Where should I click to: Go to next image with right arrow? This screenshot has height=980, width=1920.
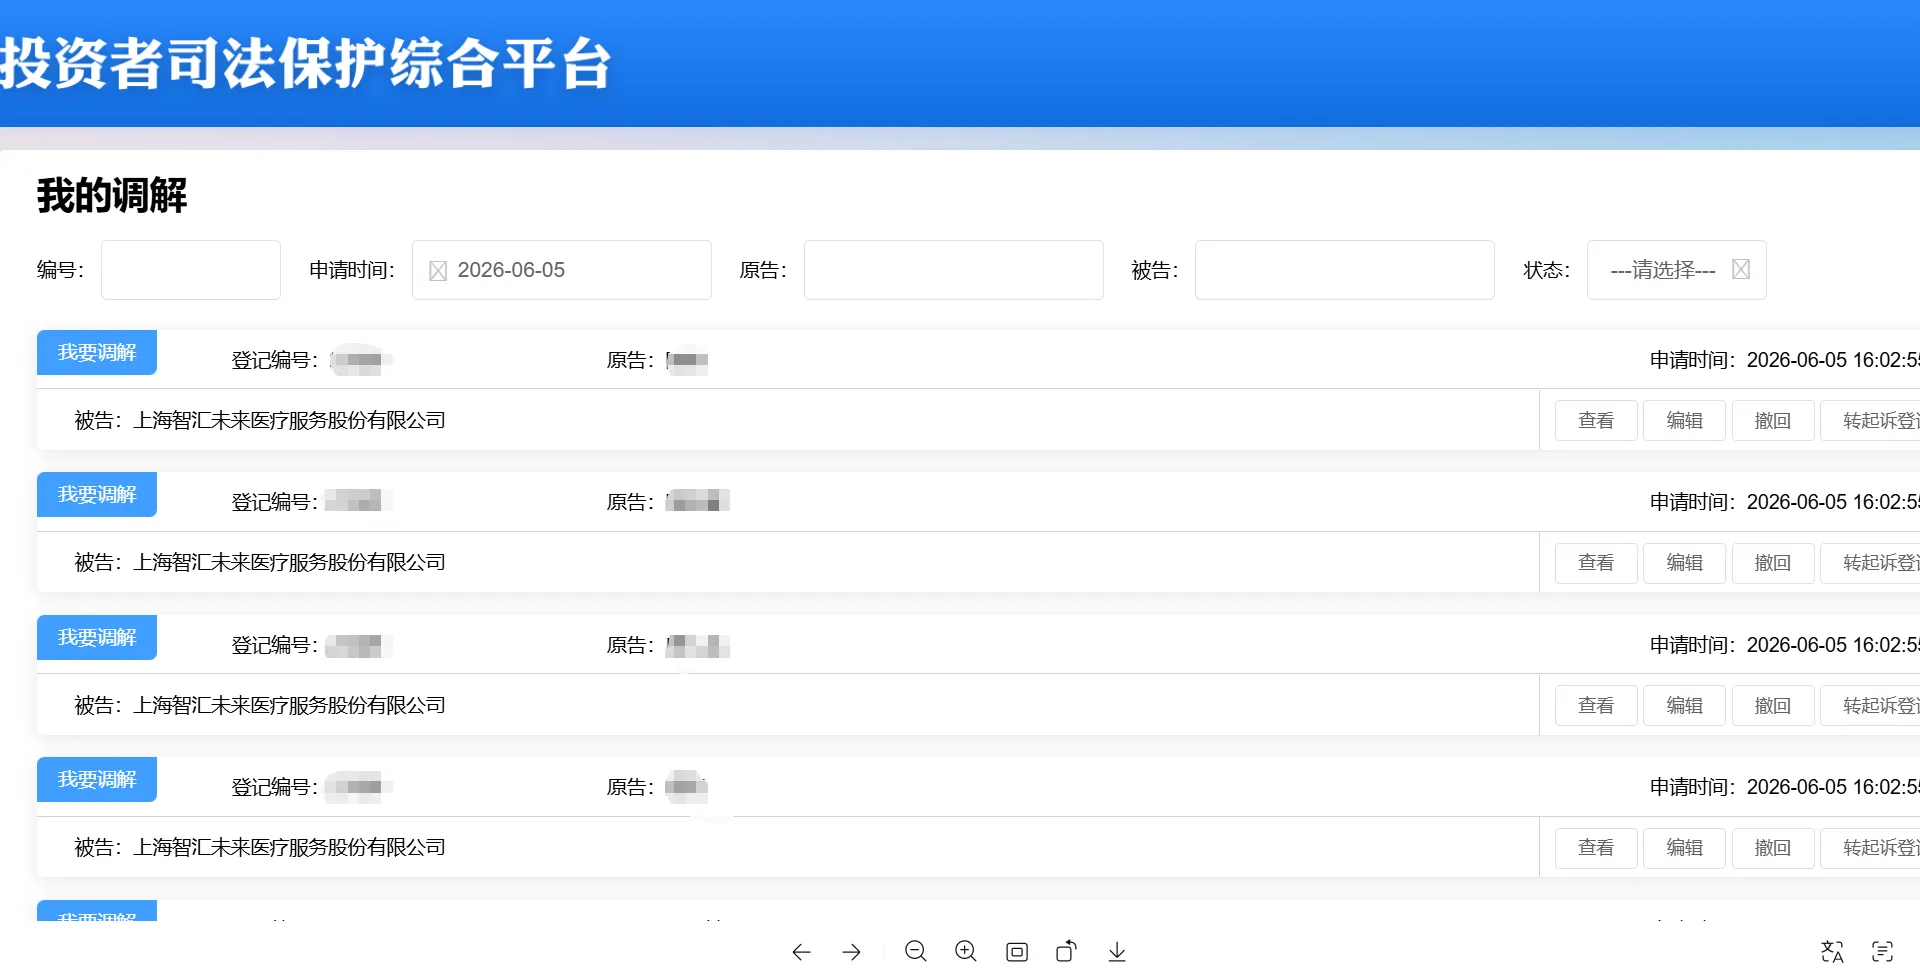(852, 952)
